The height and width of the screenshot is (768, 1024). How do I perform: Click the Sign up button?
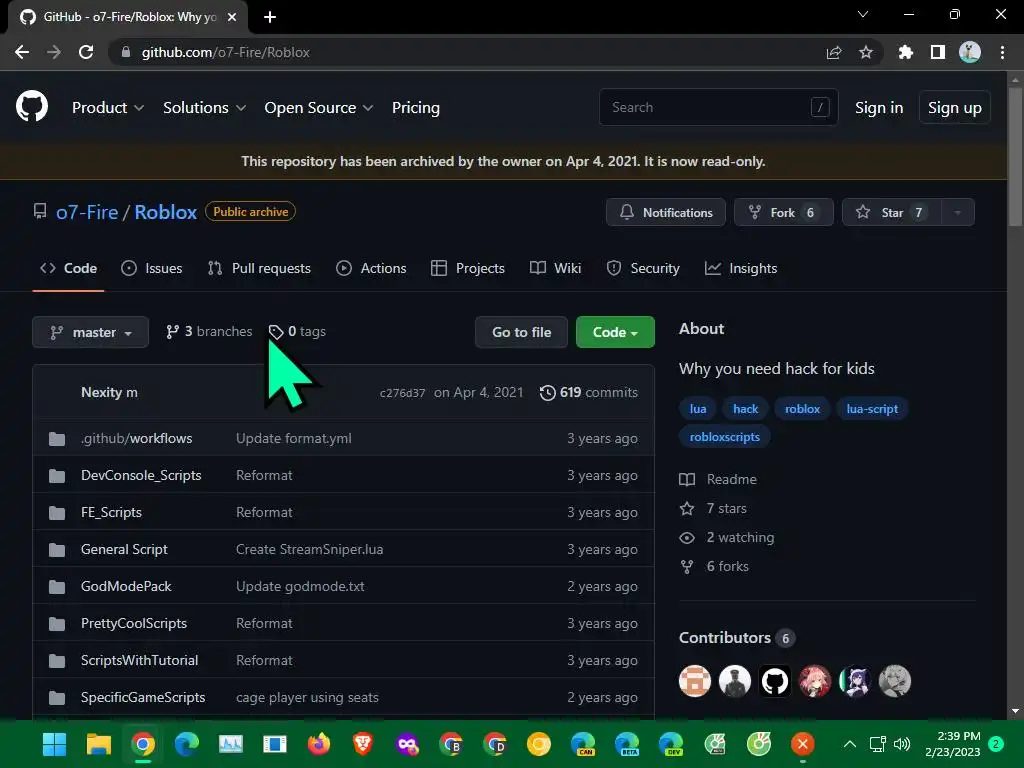pos(954,107)
